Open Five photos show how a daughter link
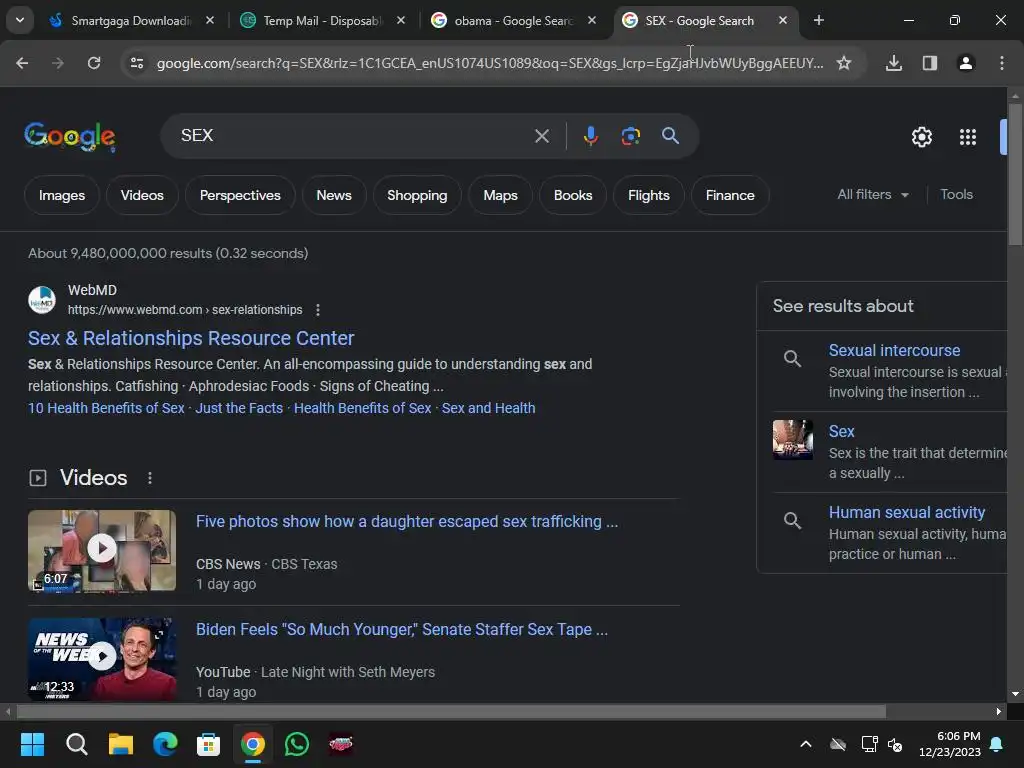The image size is (1024, 768). (406, 522)
